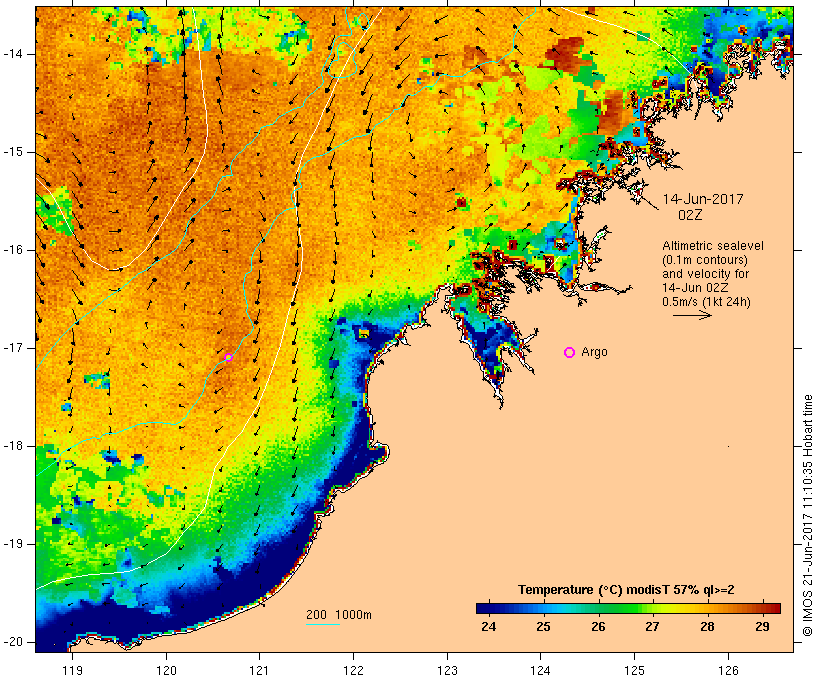This screenshot has width=820, height=680.
Task: Click the -14 latitude axis label
Action: click(x=13, y=54)
